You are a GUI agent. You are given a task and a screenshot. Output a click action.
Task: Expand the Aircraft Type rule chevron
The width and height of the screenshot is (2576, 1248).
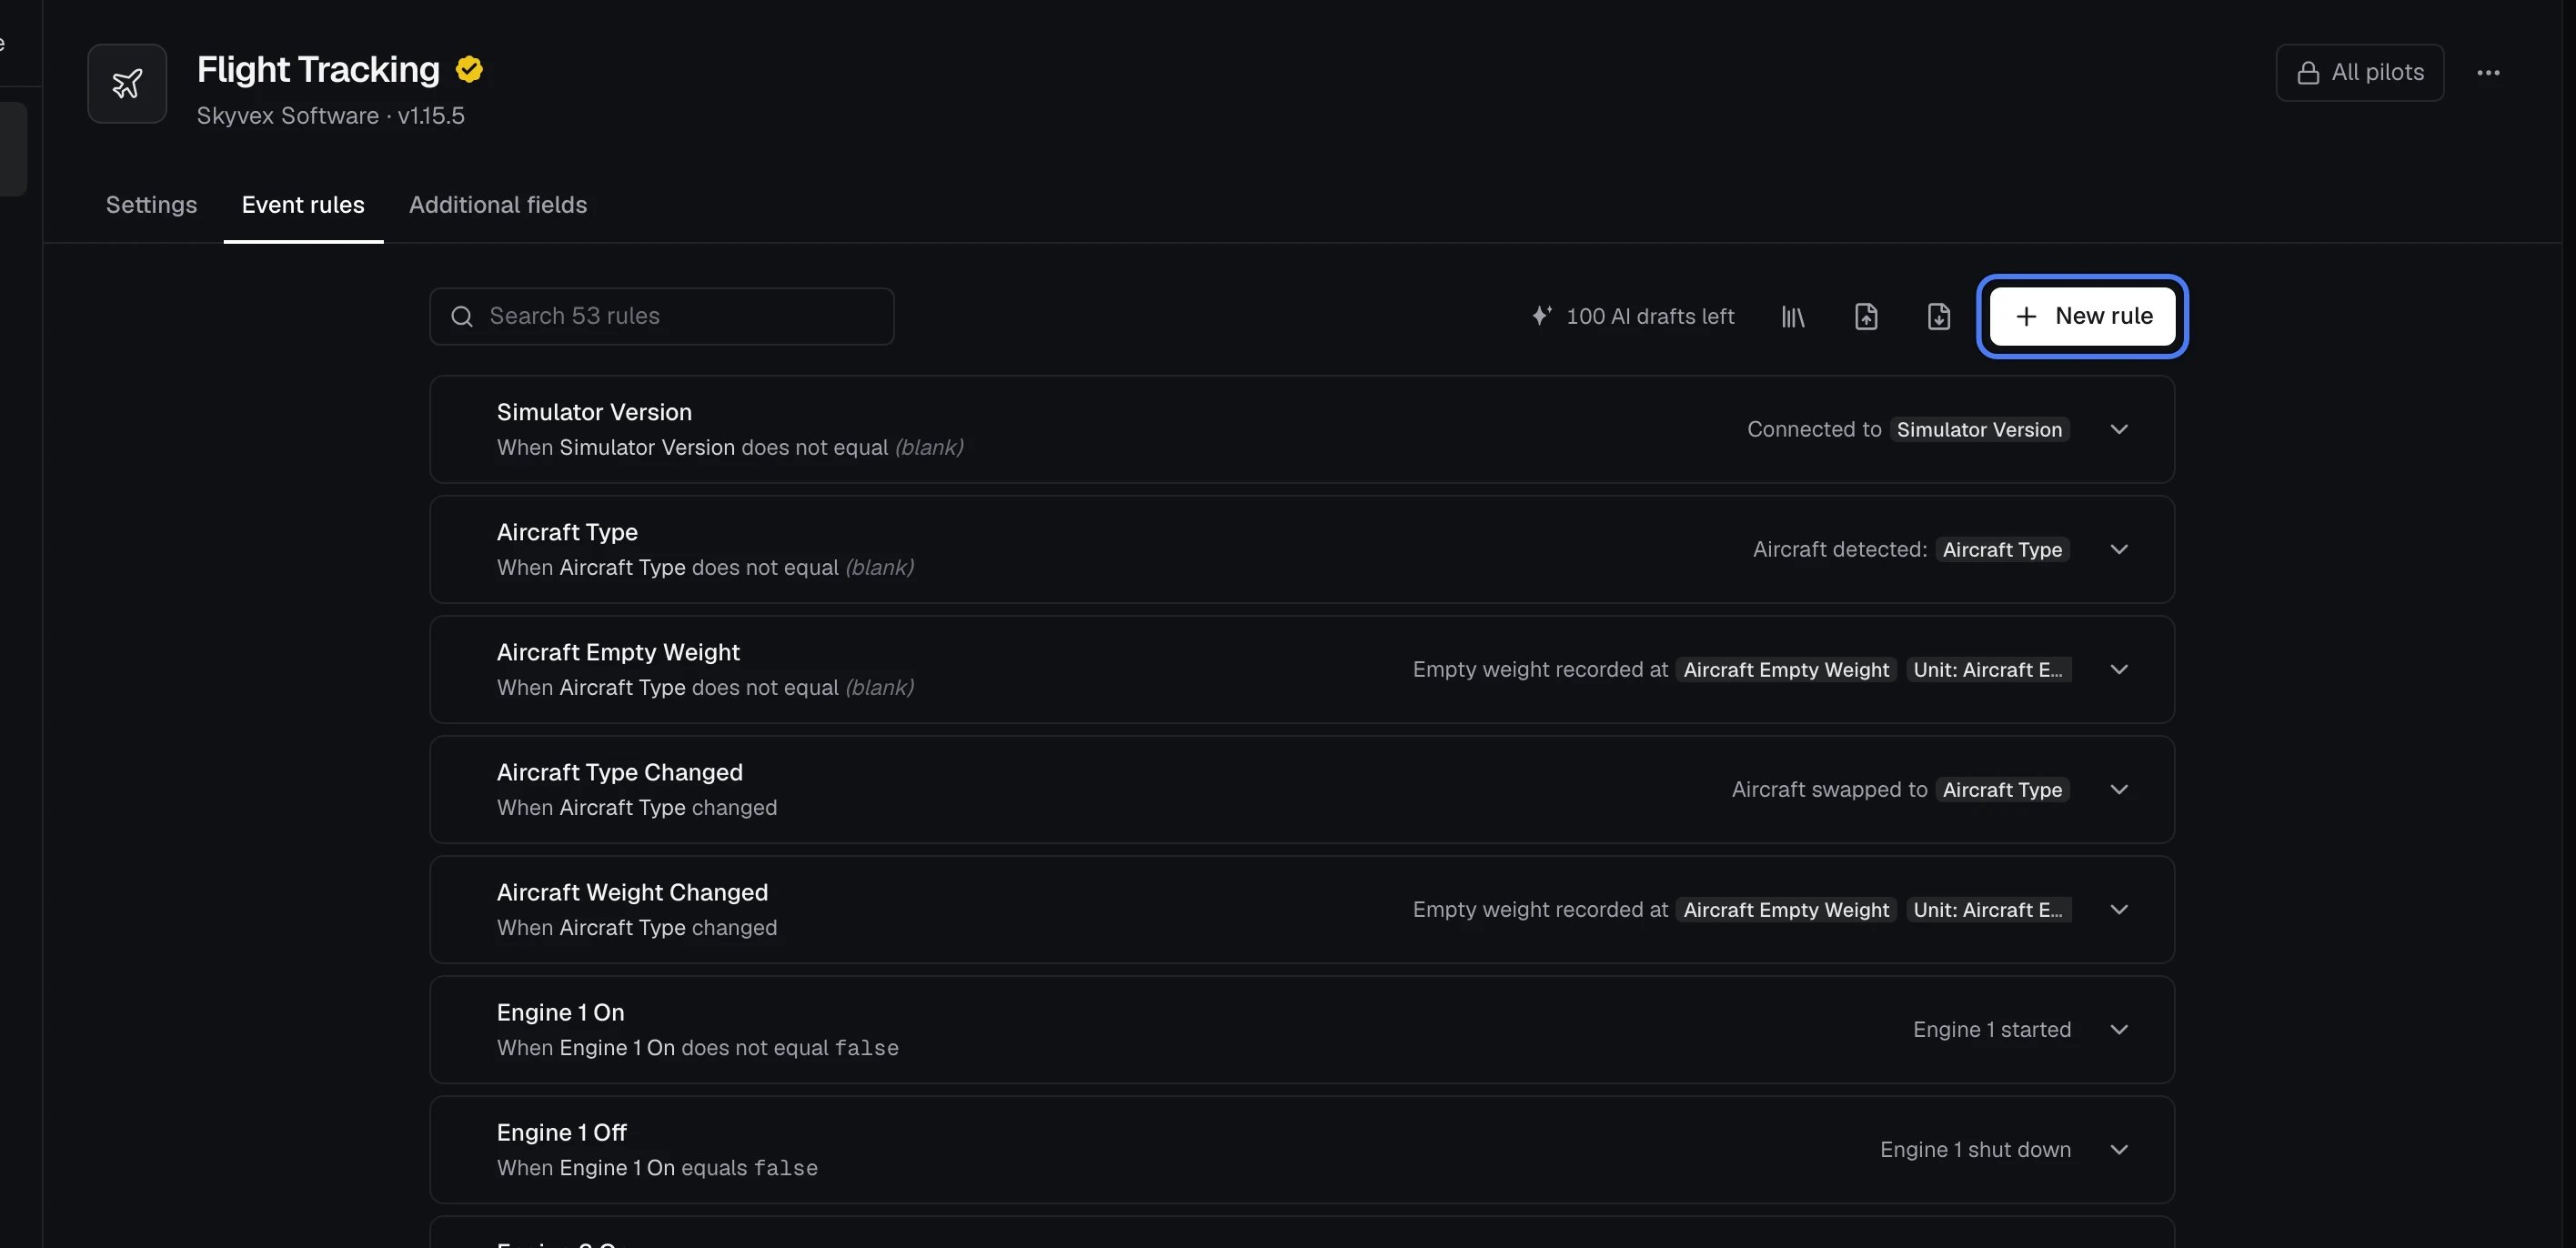[x=2119, y=549]
